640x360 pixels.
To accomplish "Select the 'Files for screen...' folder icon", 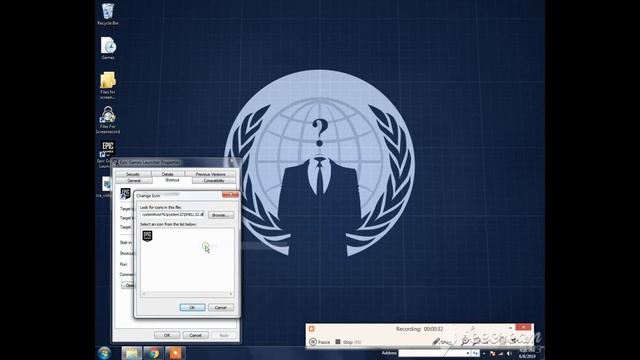I will pyautogui.click(x=108, y=85).
